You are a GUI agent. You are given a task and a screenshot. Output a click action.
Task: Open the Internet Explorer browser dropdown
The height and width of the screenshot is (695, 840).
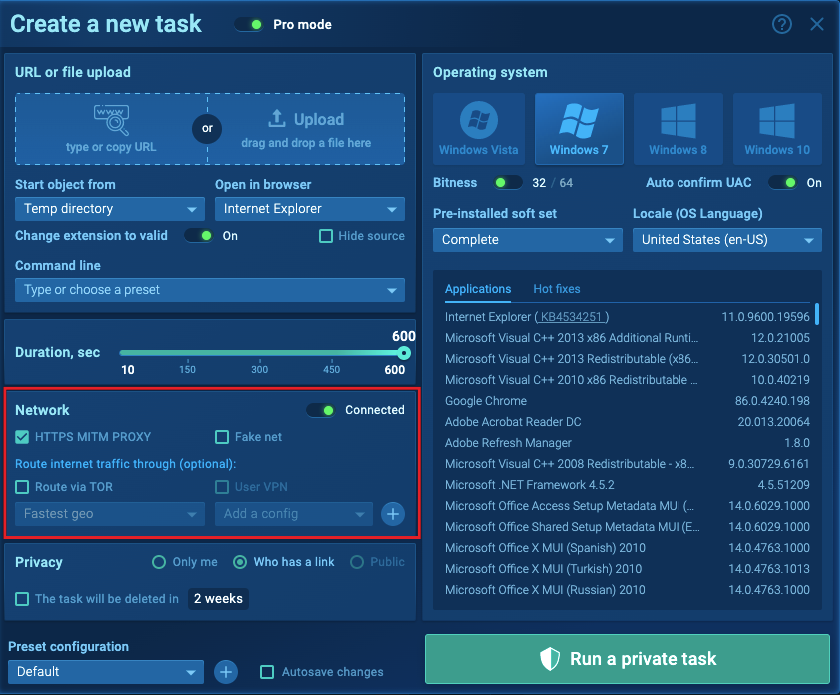[310, 209]
